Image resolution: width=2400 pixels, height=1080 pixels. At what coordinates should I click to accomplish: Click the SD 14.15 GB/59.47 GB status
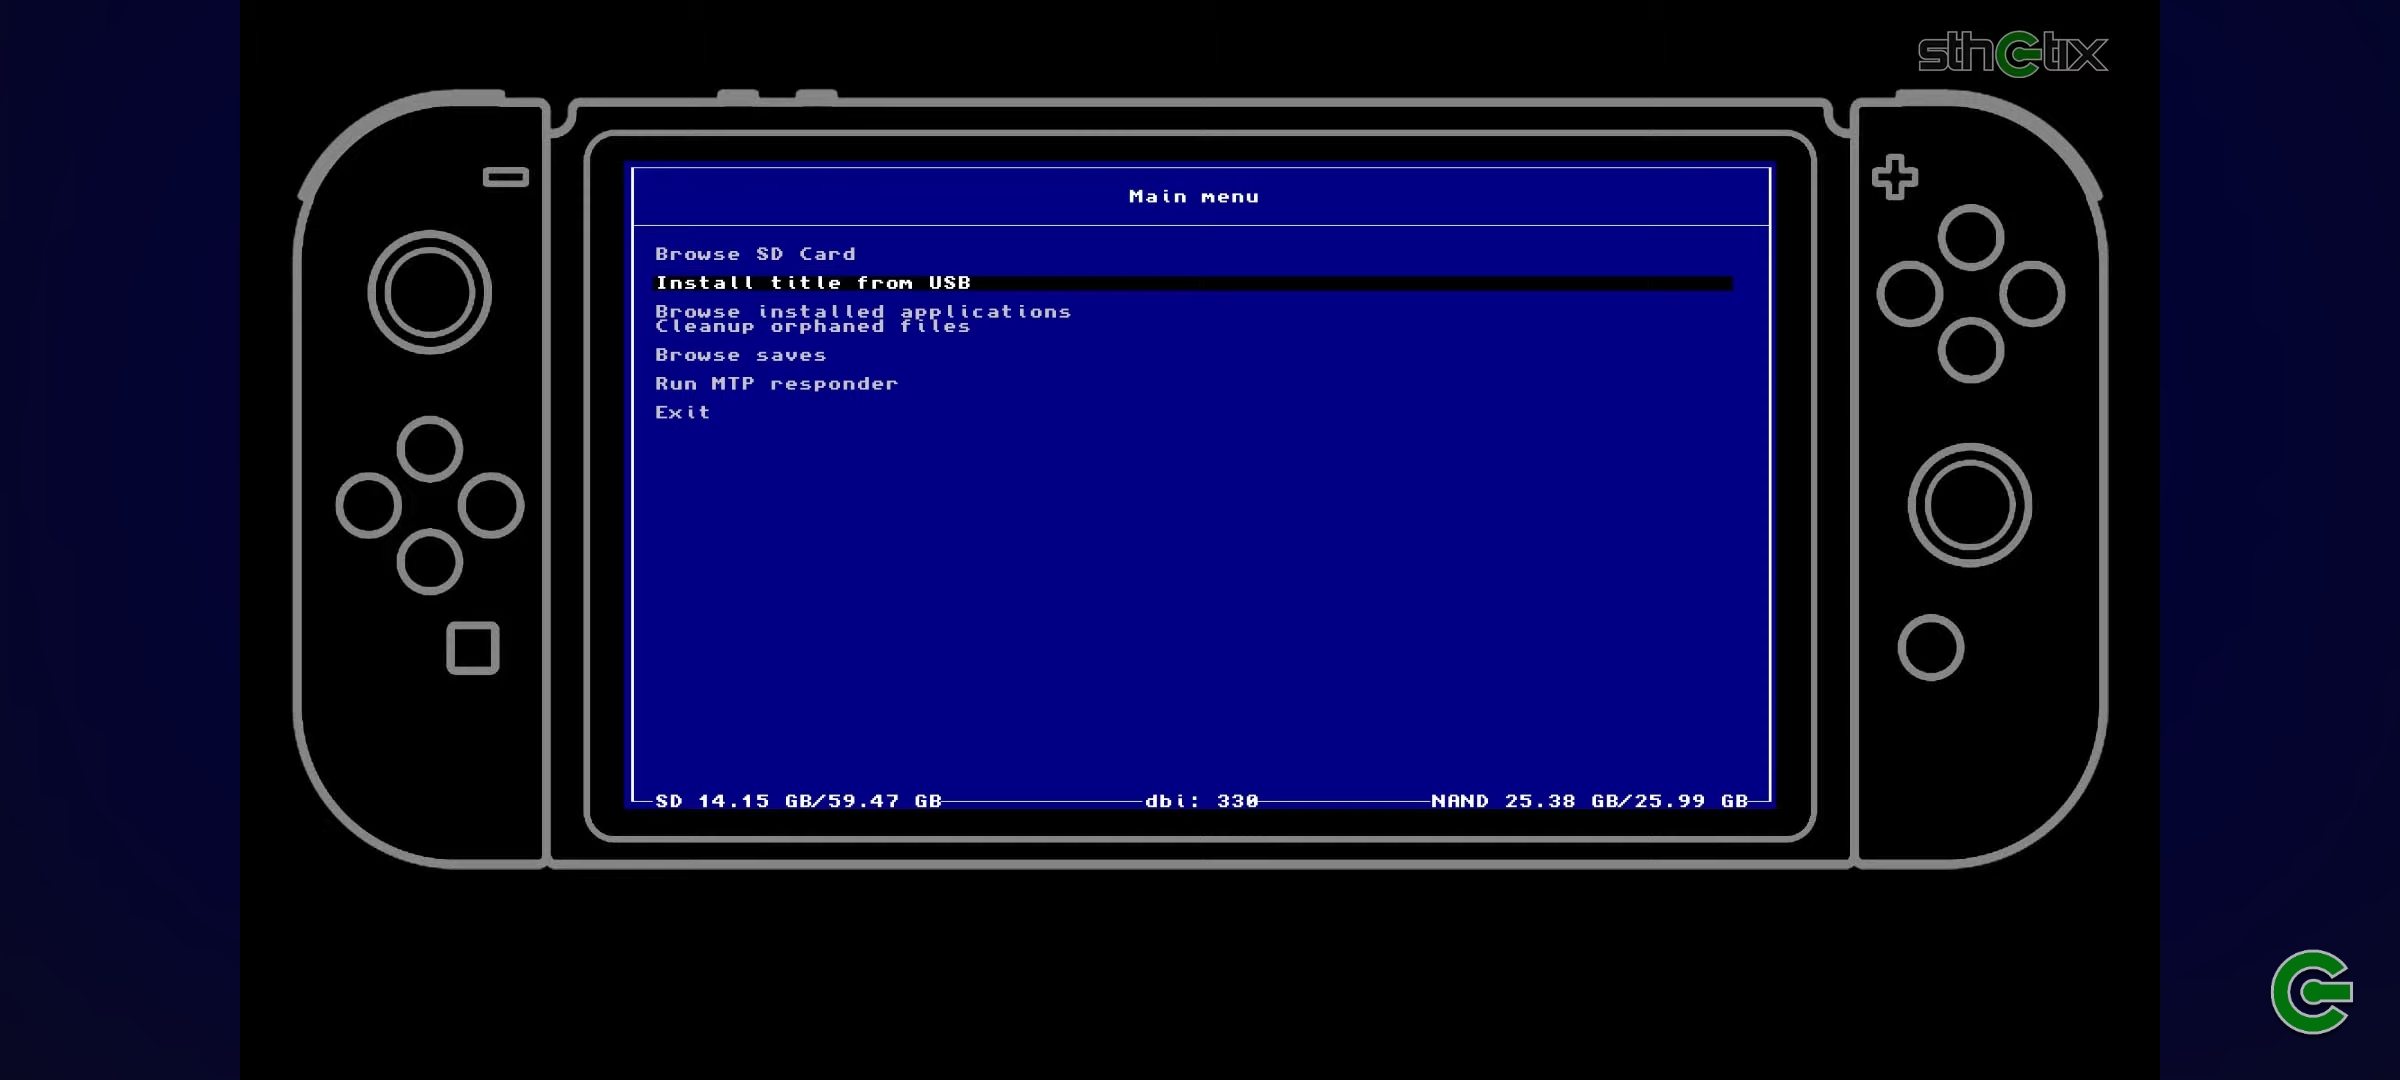[x=798, y=801]
